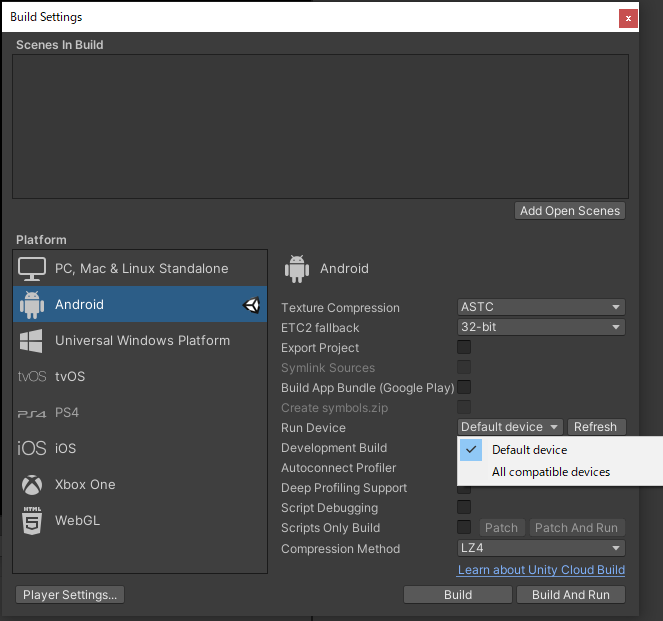Open the Texture Compression dropdown
Viewport: 663px width, 621px height.
541,308
